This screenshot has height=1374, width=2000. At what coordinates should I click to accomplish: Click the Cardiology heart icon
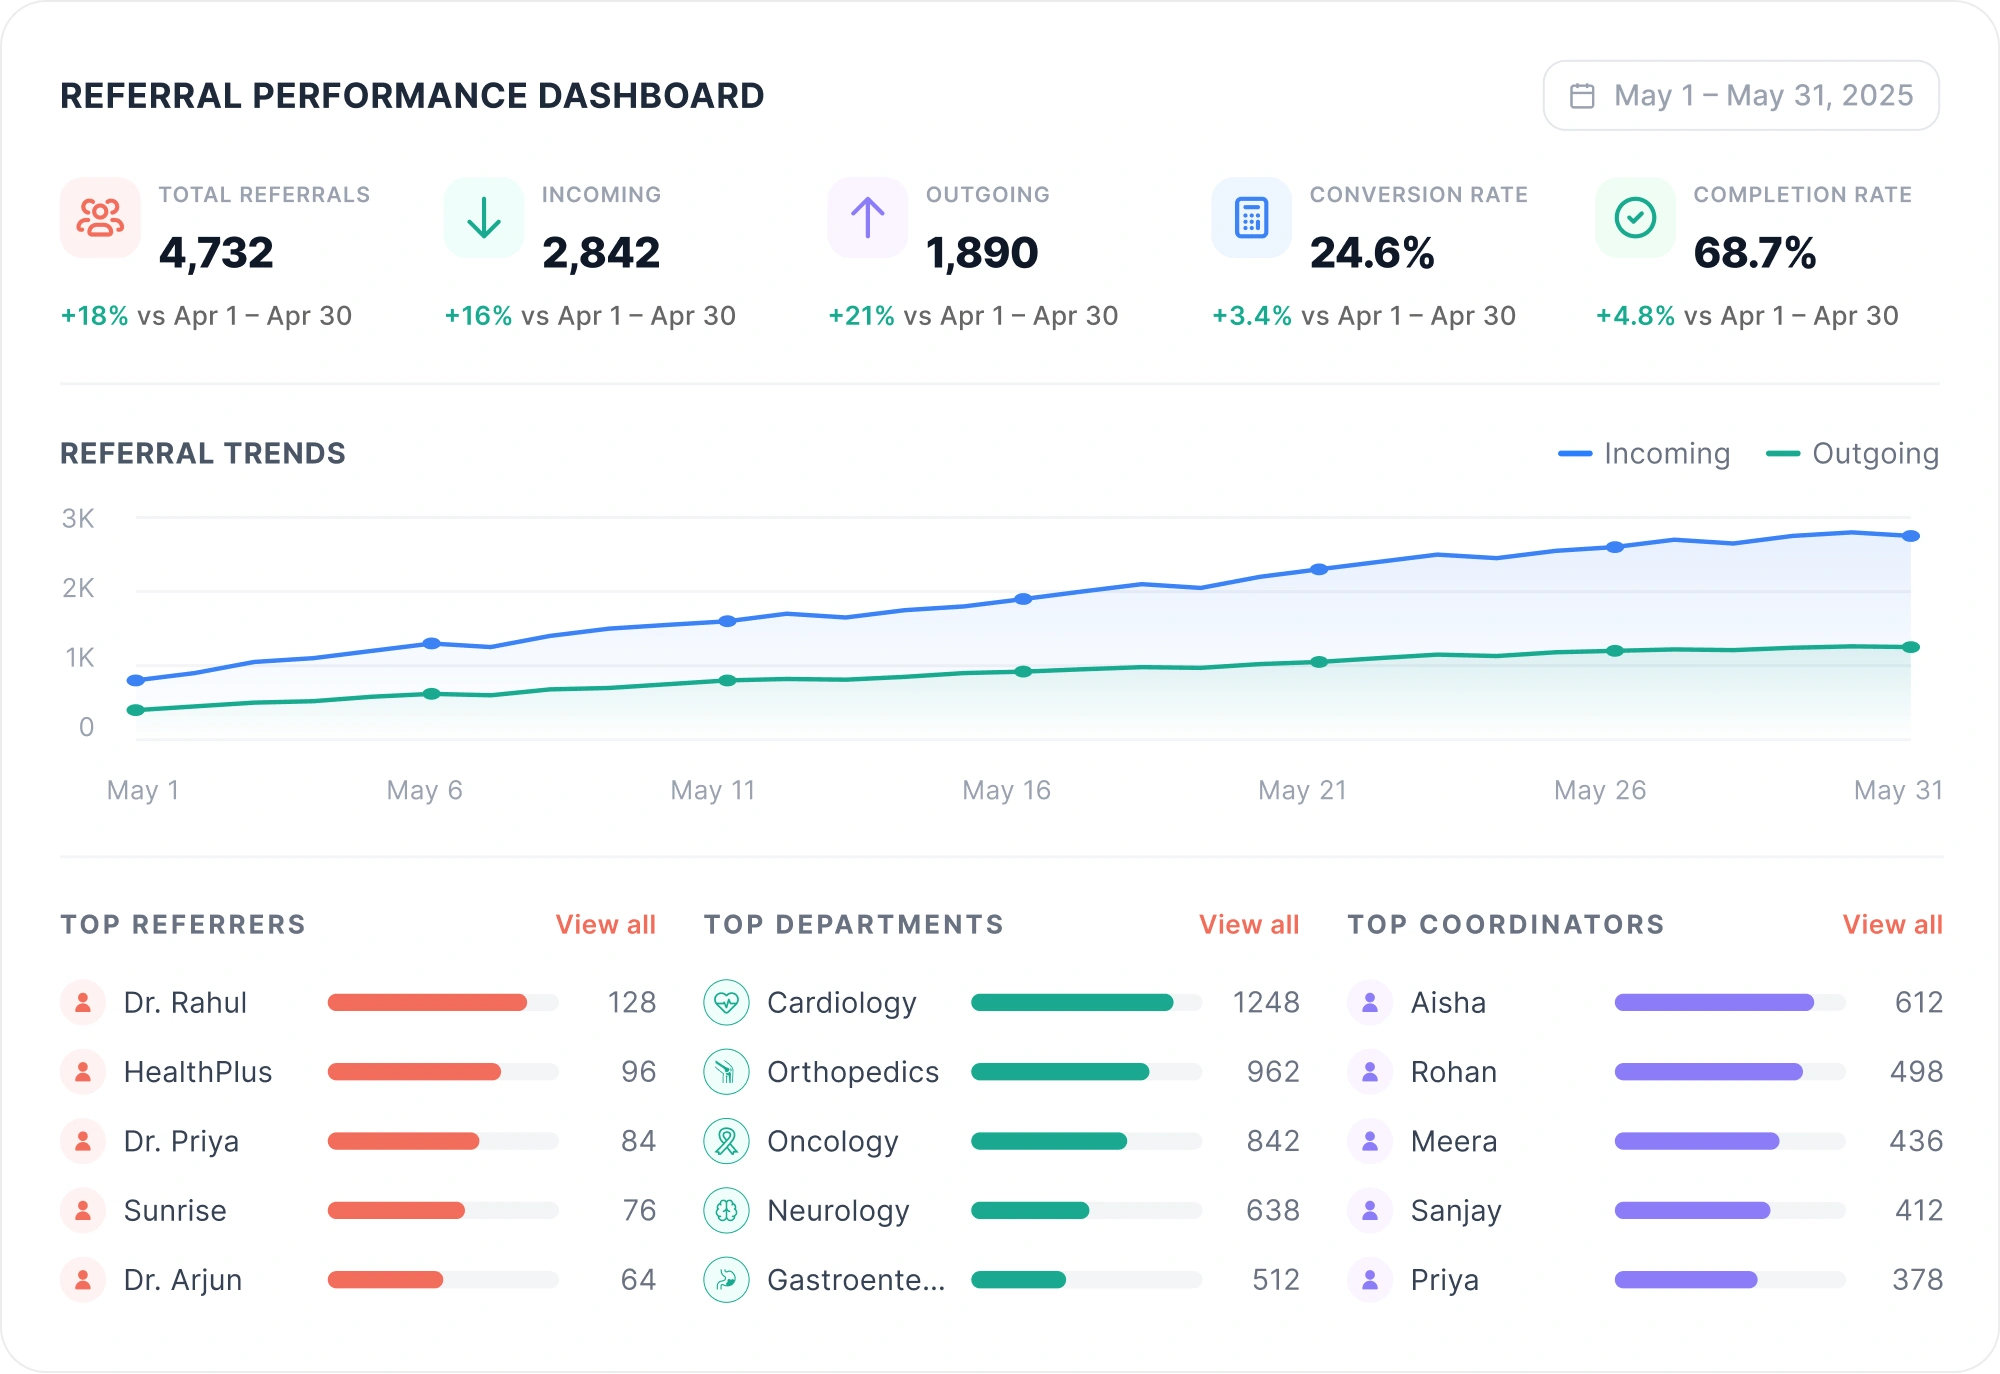(727, 1002)
